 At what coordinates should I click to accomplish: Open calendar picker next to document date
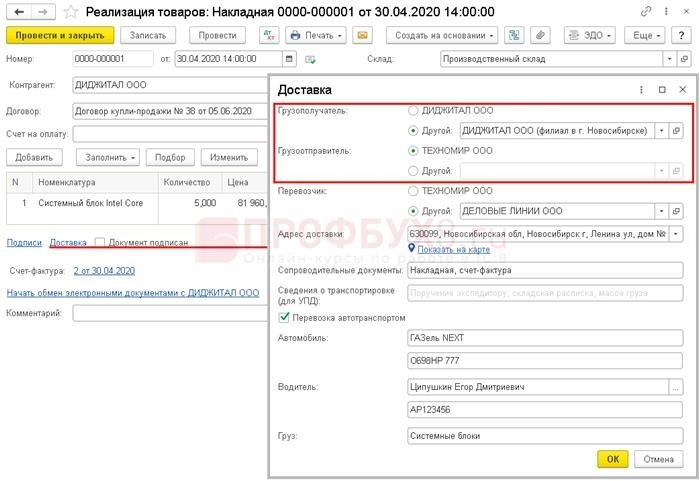pyautogui.click(x=289, y=59)
